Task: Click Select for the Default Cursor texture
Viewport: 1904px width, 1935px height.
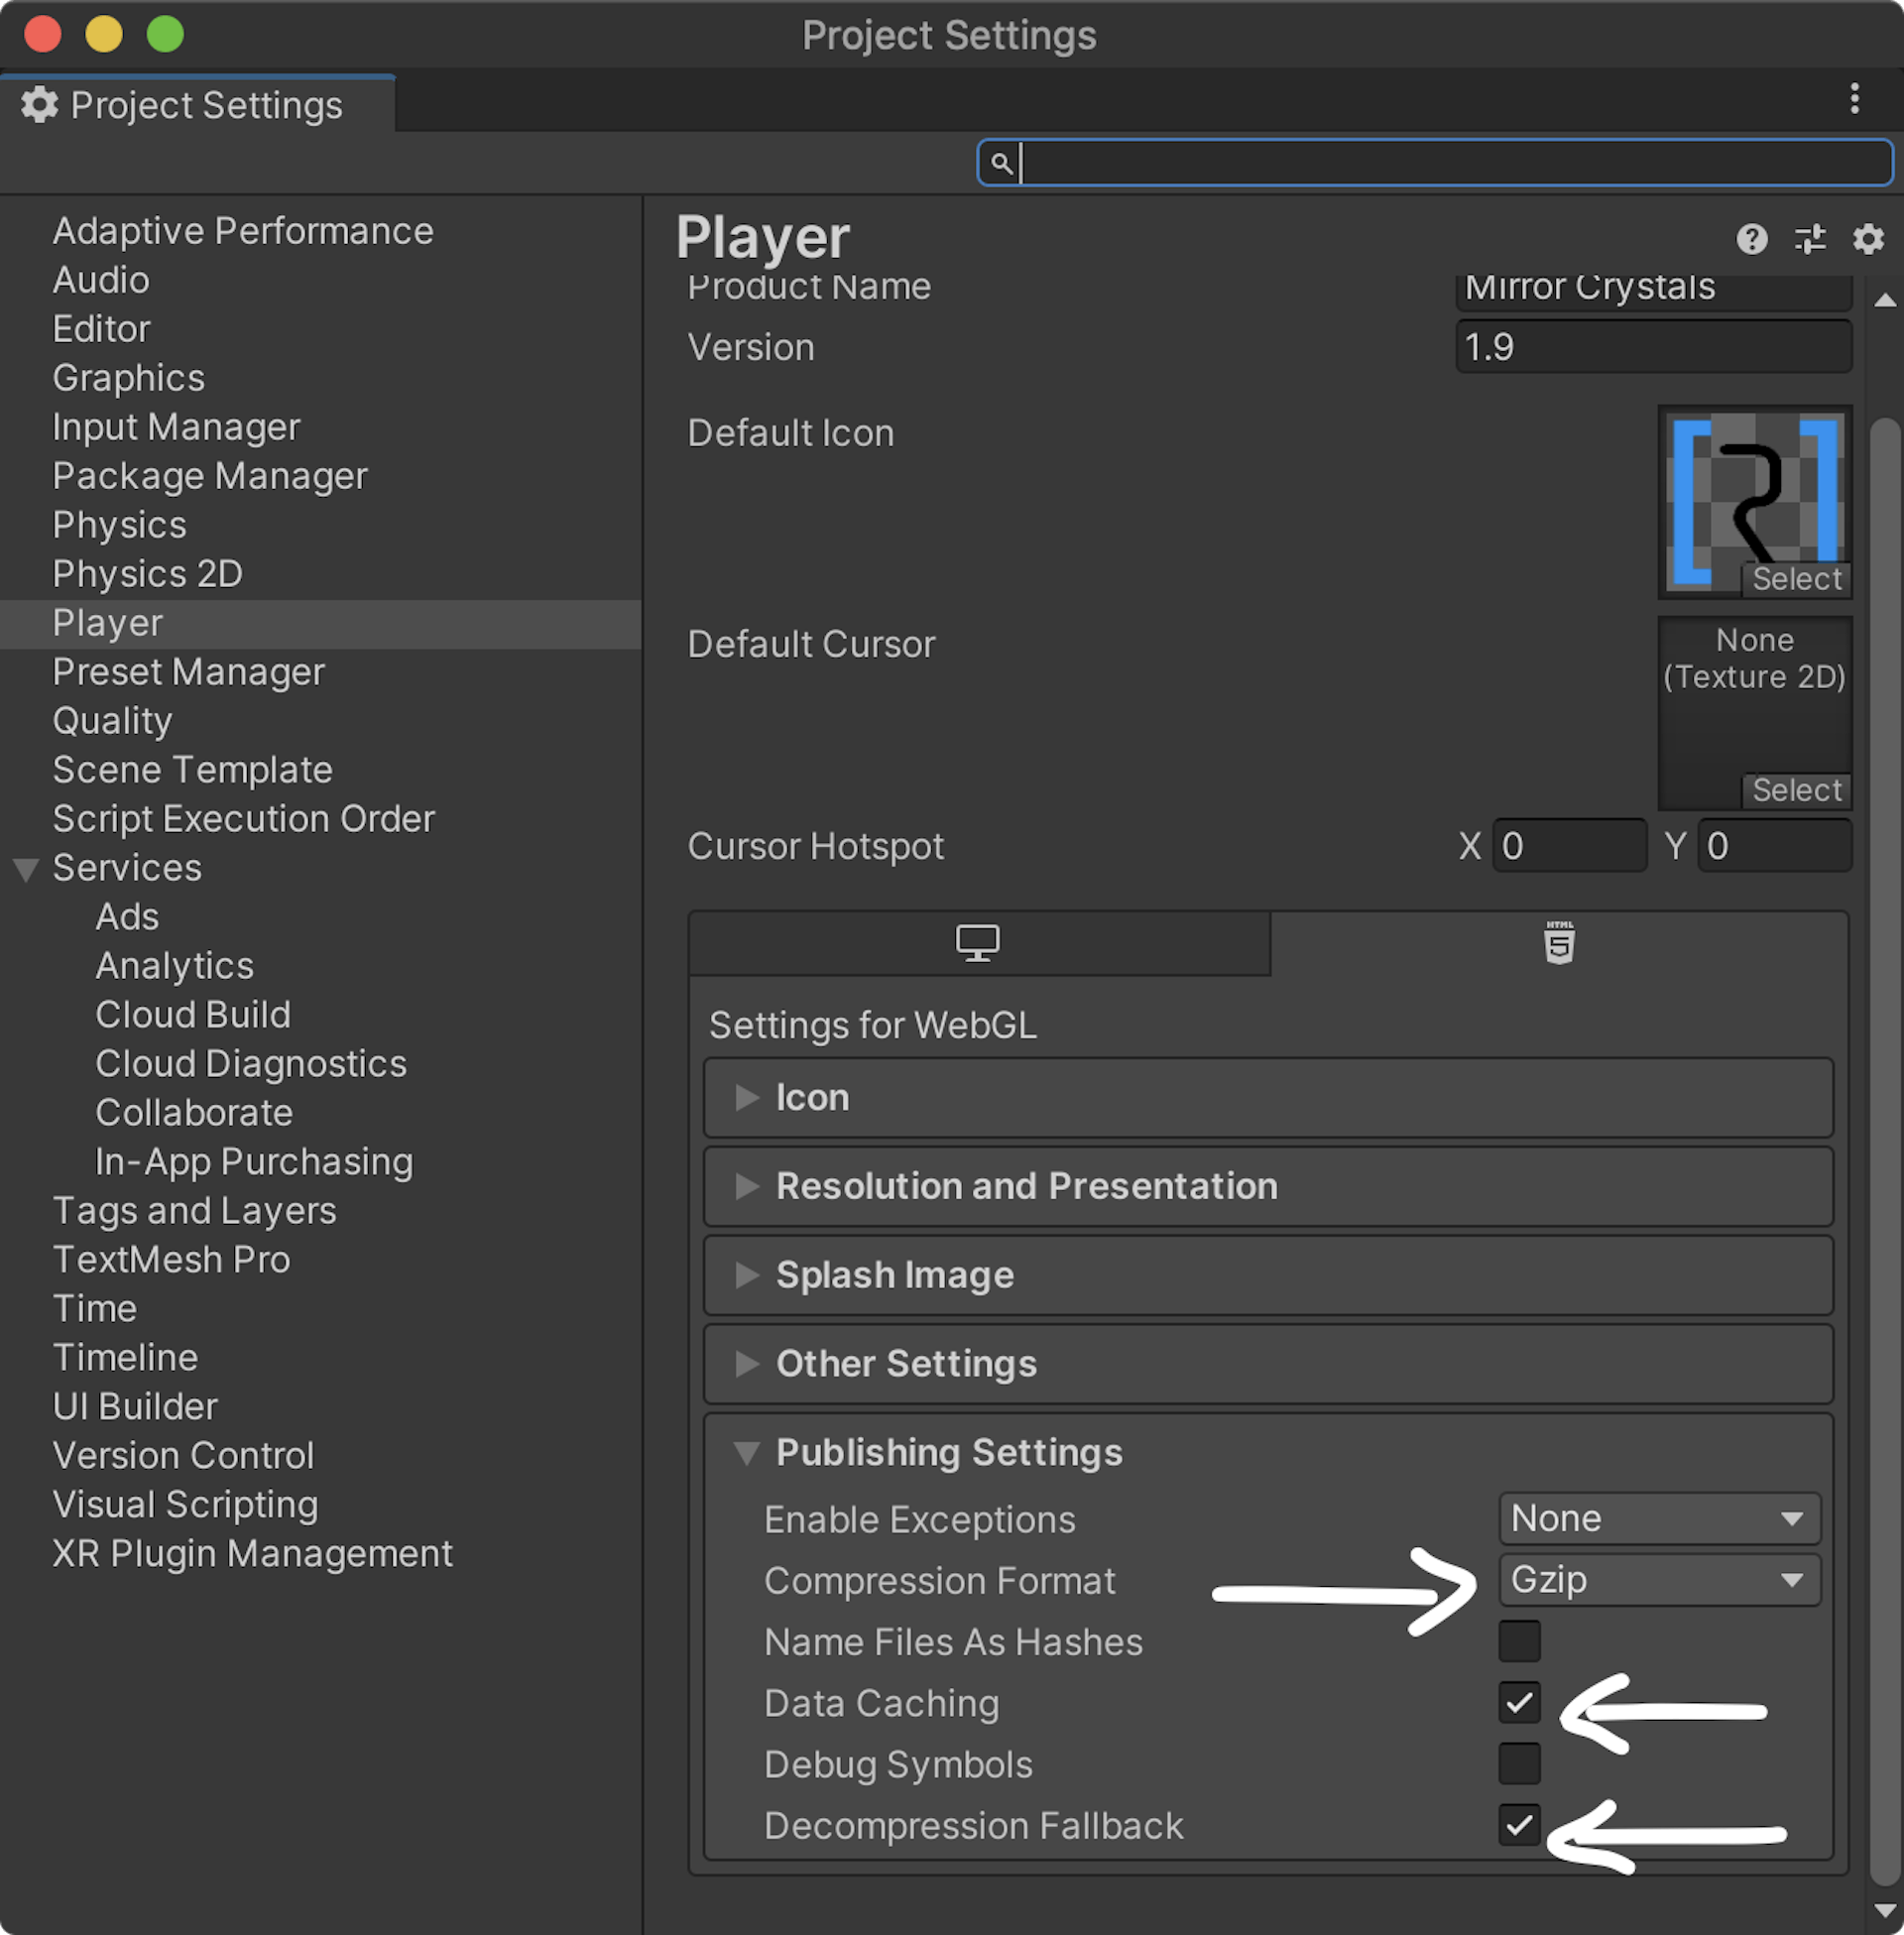Action: [x=1795, y=790]
